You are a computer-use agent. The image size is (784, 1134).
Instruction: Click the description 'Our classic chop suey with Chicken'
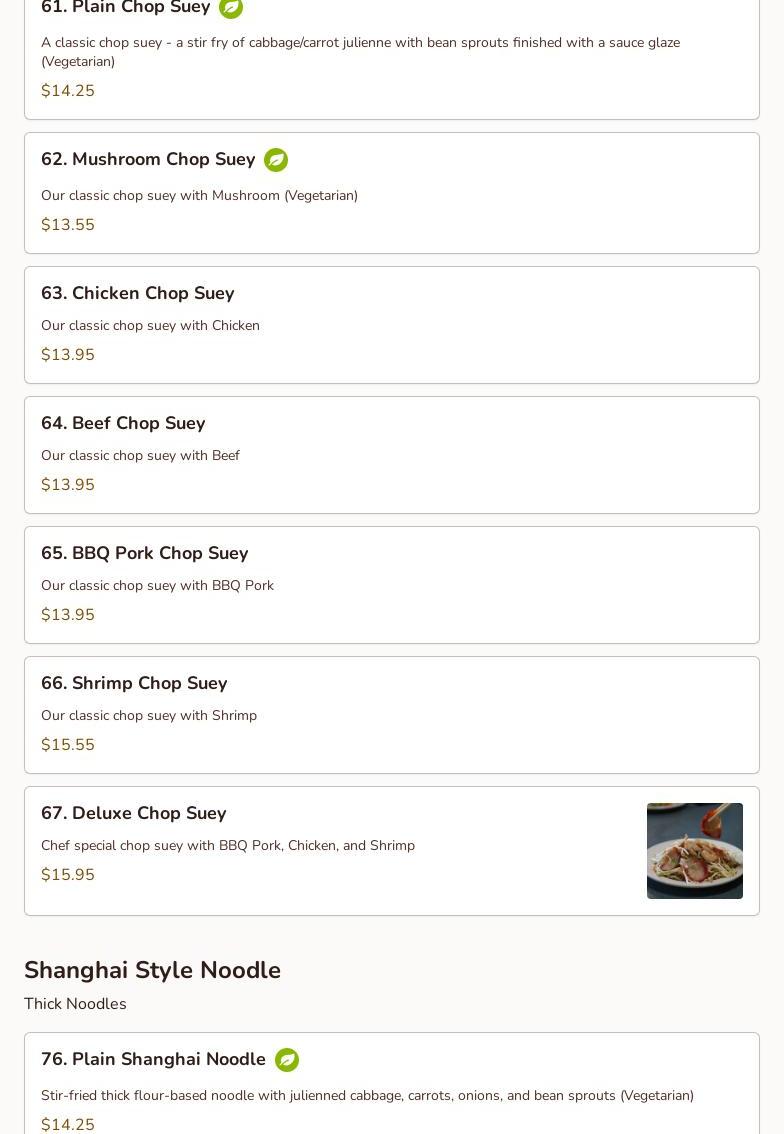[x=150, y=325]
